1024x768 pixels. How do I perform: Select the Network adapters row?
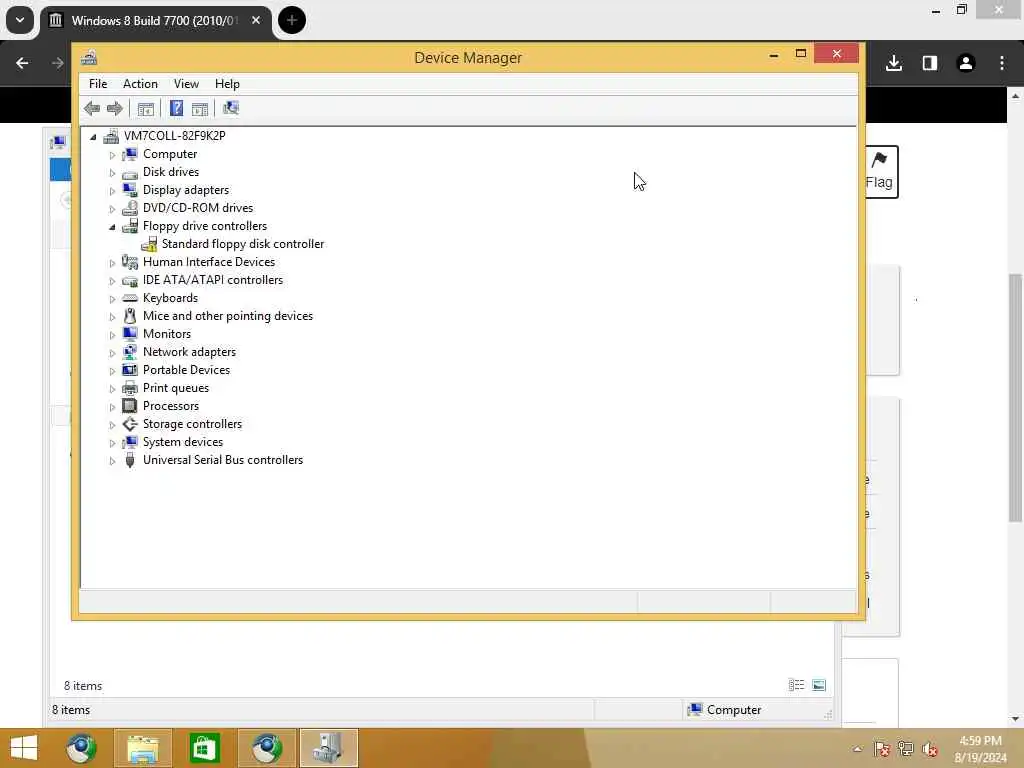(x=189, y=352)
